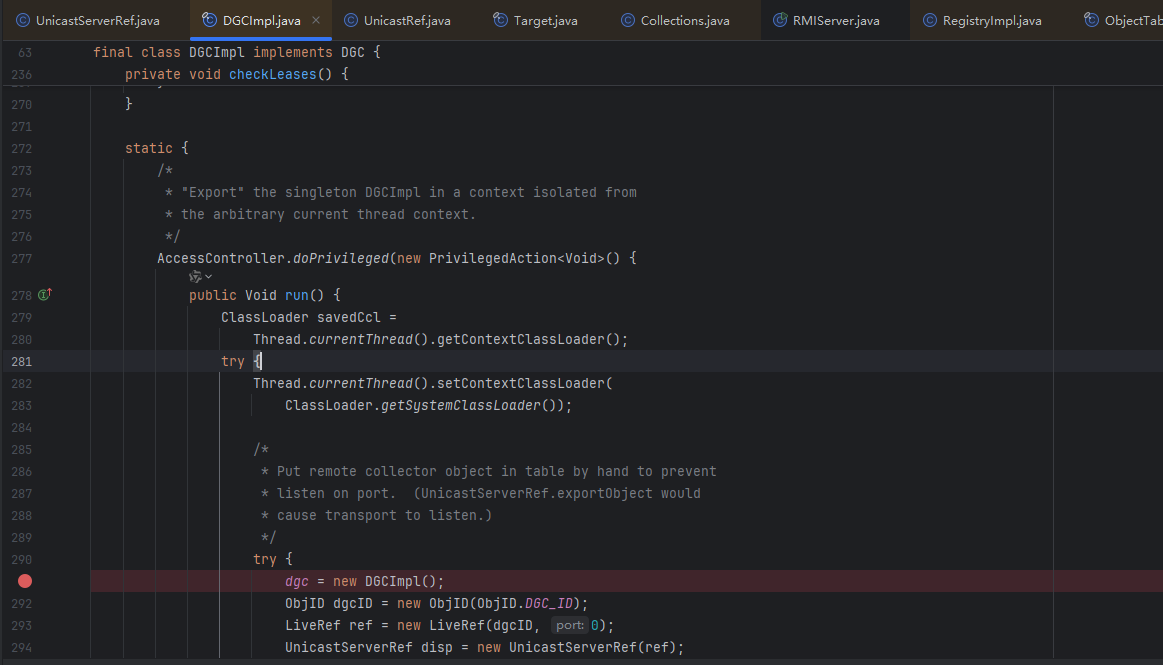
Task: Click the class icon on DGCImpl.java tab
Action: [x=209, y=20]
